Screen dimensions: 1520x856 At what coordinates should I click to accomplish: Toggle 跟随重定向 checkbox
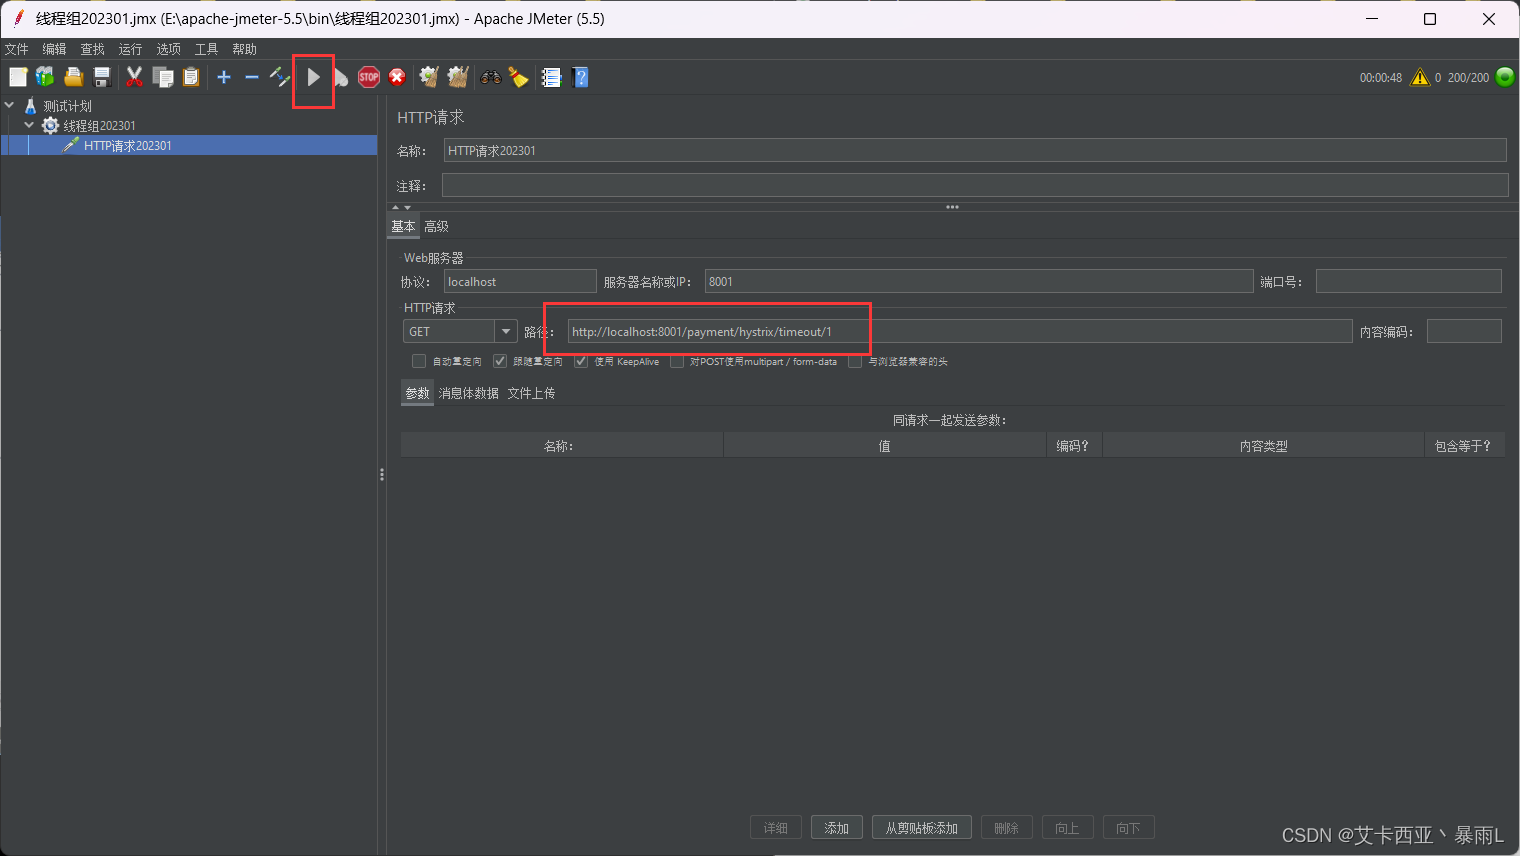pos(500,361)
